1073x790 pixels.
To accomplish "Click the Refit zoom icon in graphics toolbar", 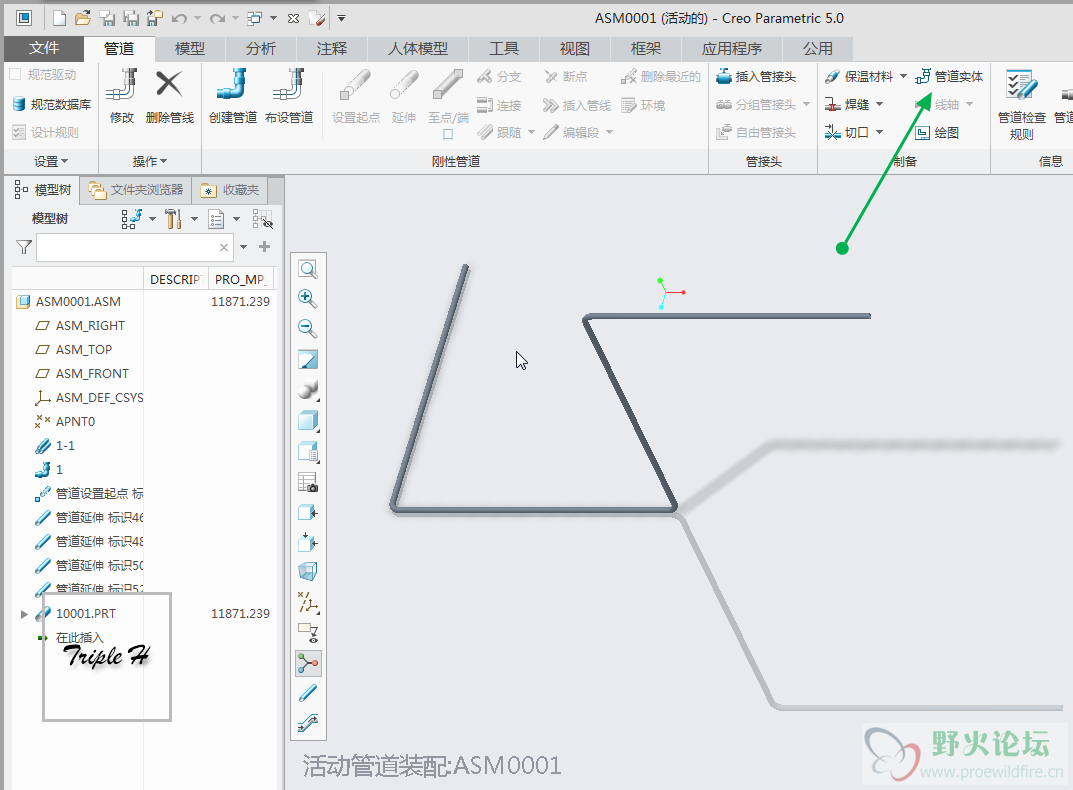I will (308, 270).
